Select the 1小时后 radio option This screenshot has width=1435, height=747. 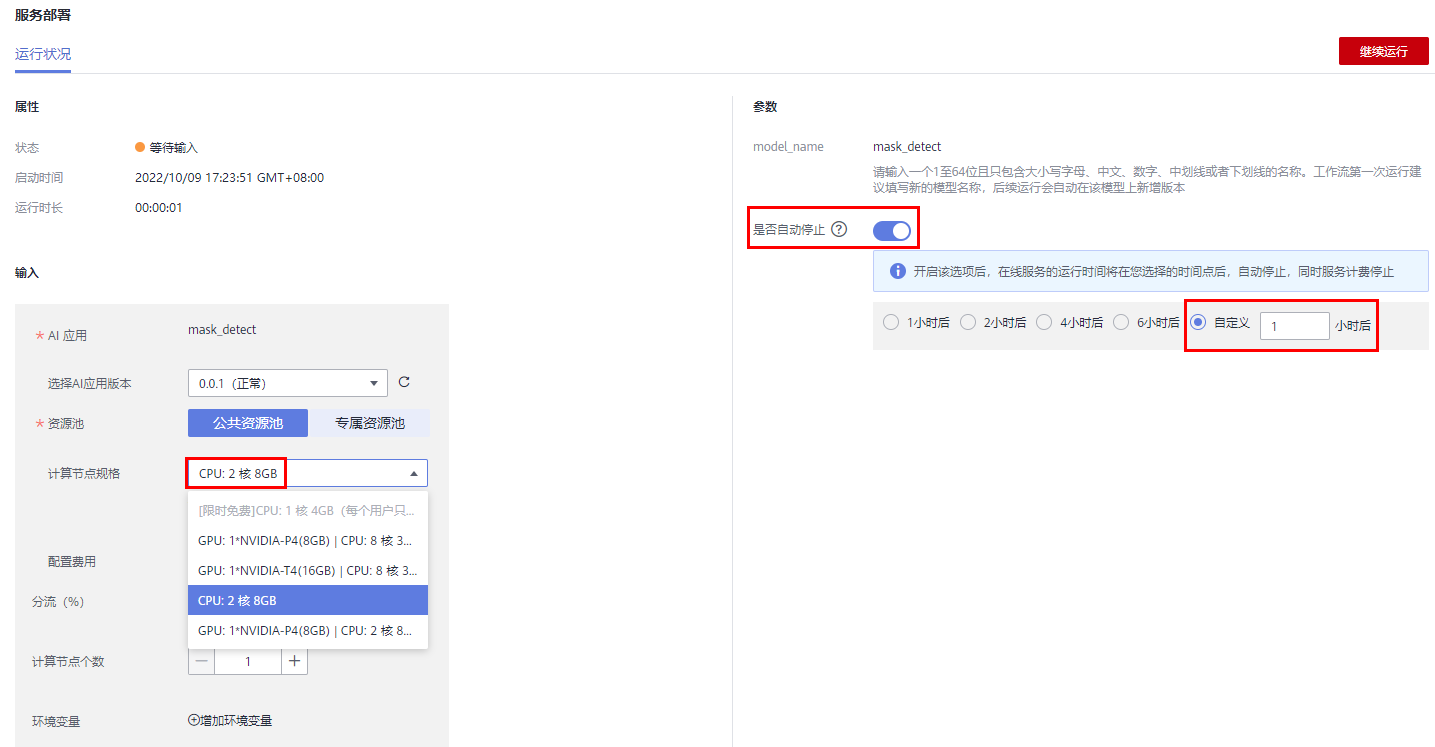pyautogui.click(x=891, y=322)
